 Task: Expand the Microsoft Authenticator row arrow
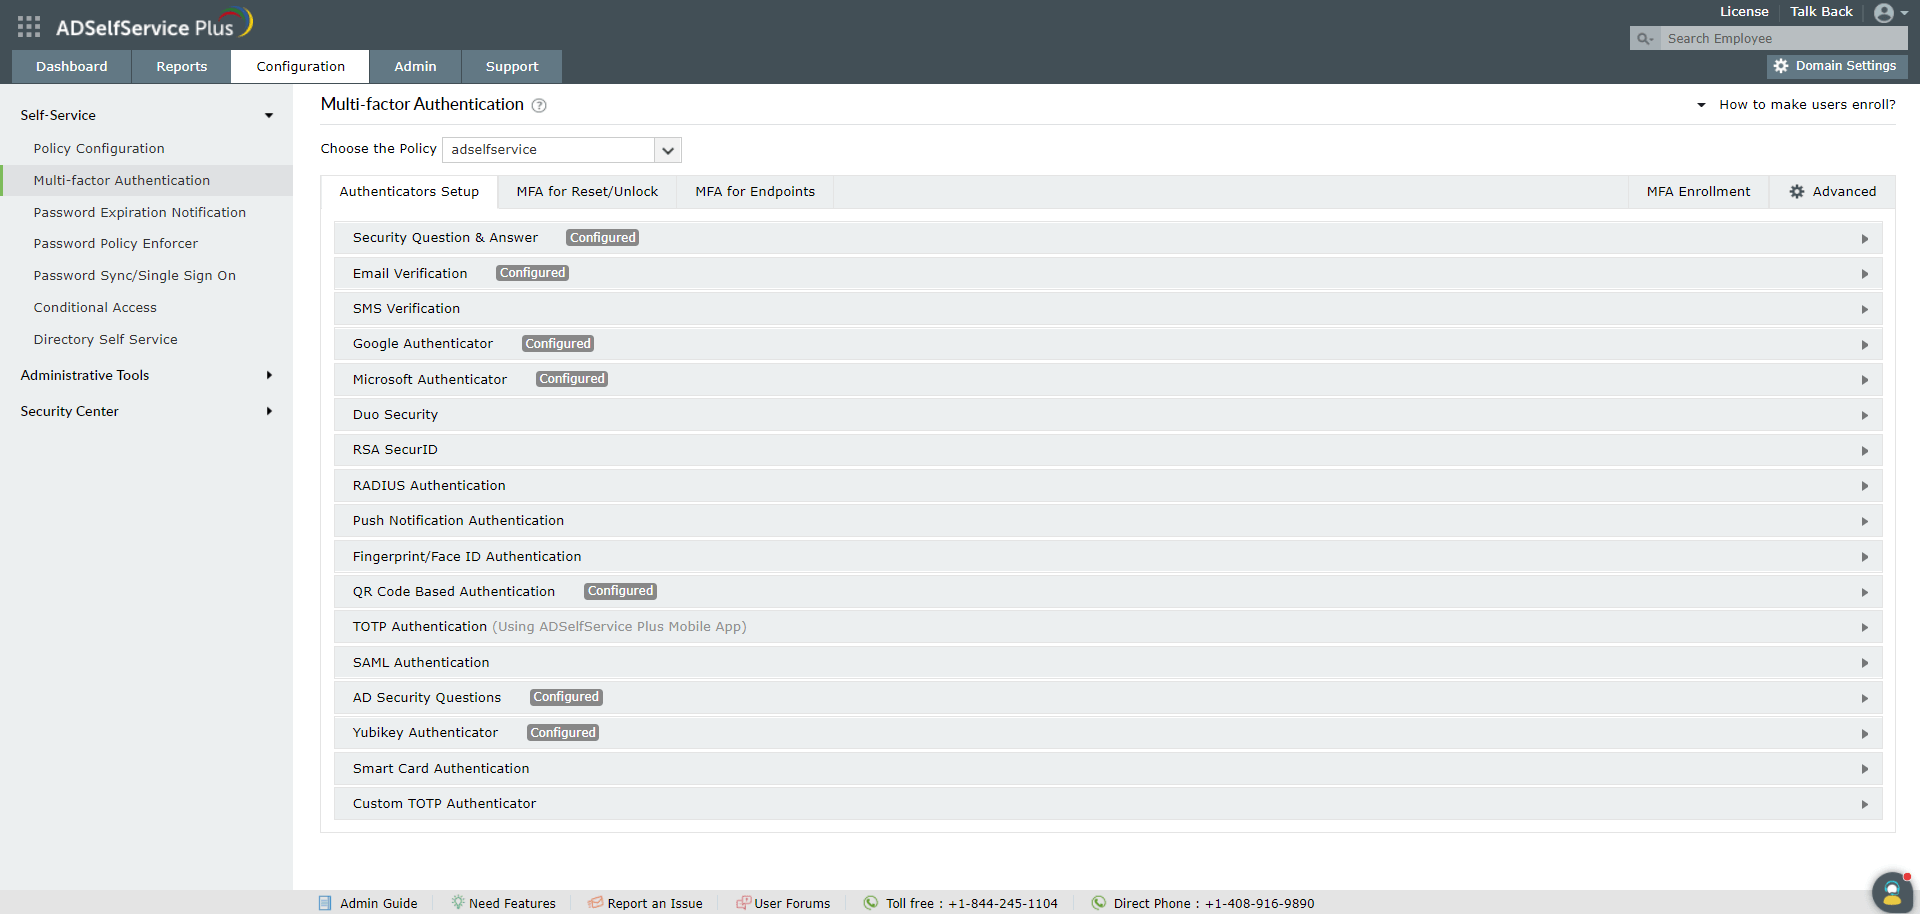1865,380
